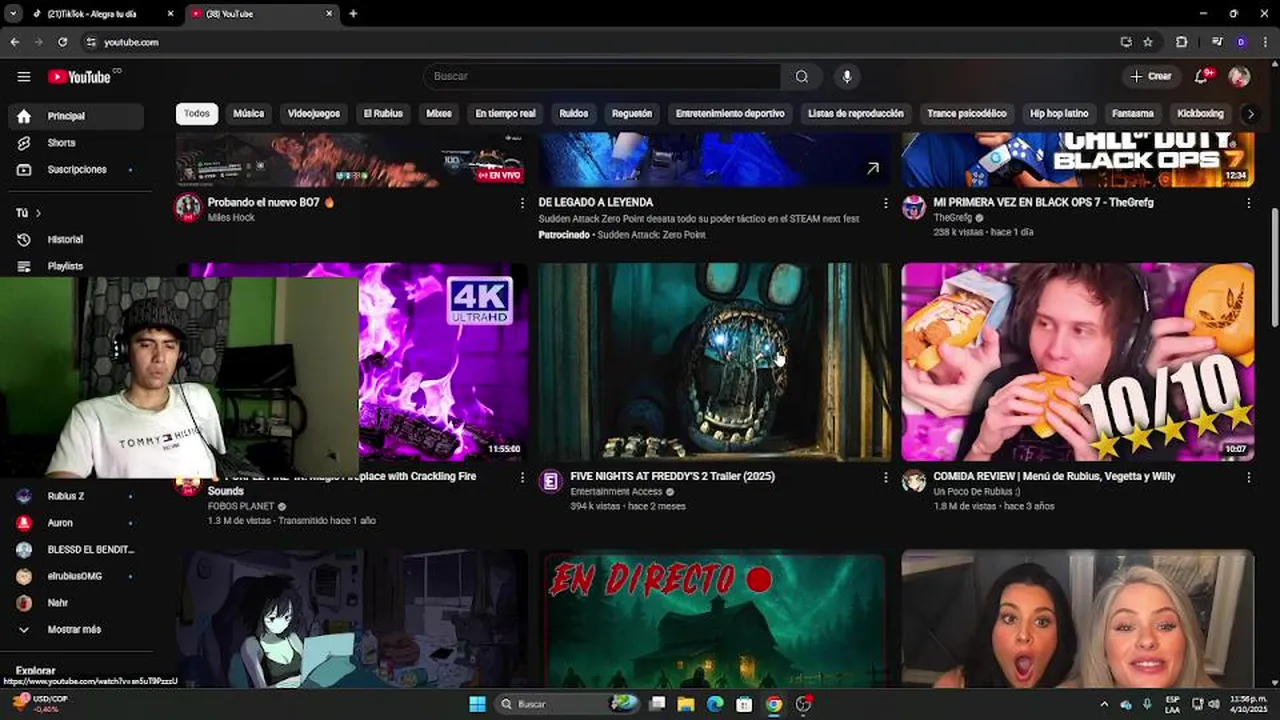Select the Fantasma filter chip
1280x720 pixels.
click(x=1133, y=114)
